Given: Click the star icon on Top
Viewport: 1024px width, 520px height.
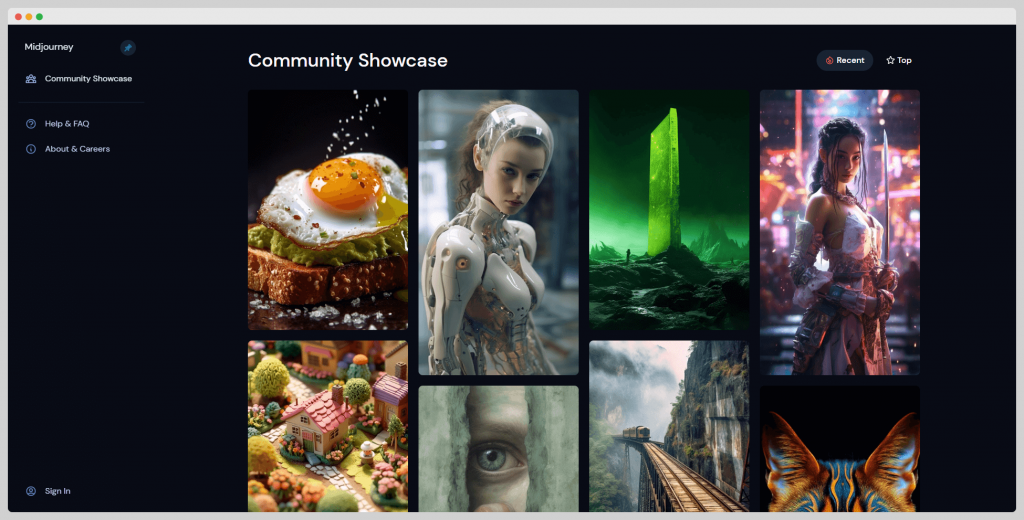Looking at the screenshot, I should 890,61.
